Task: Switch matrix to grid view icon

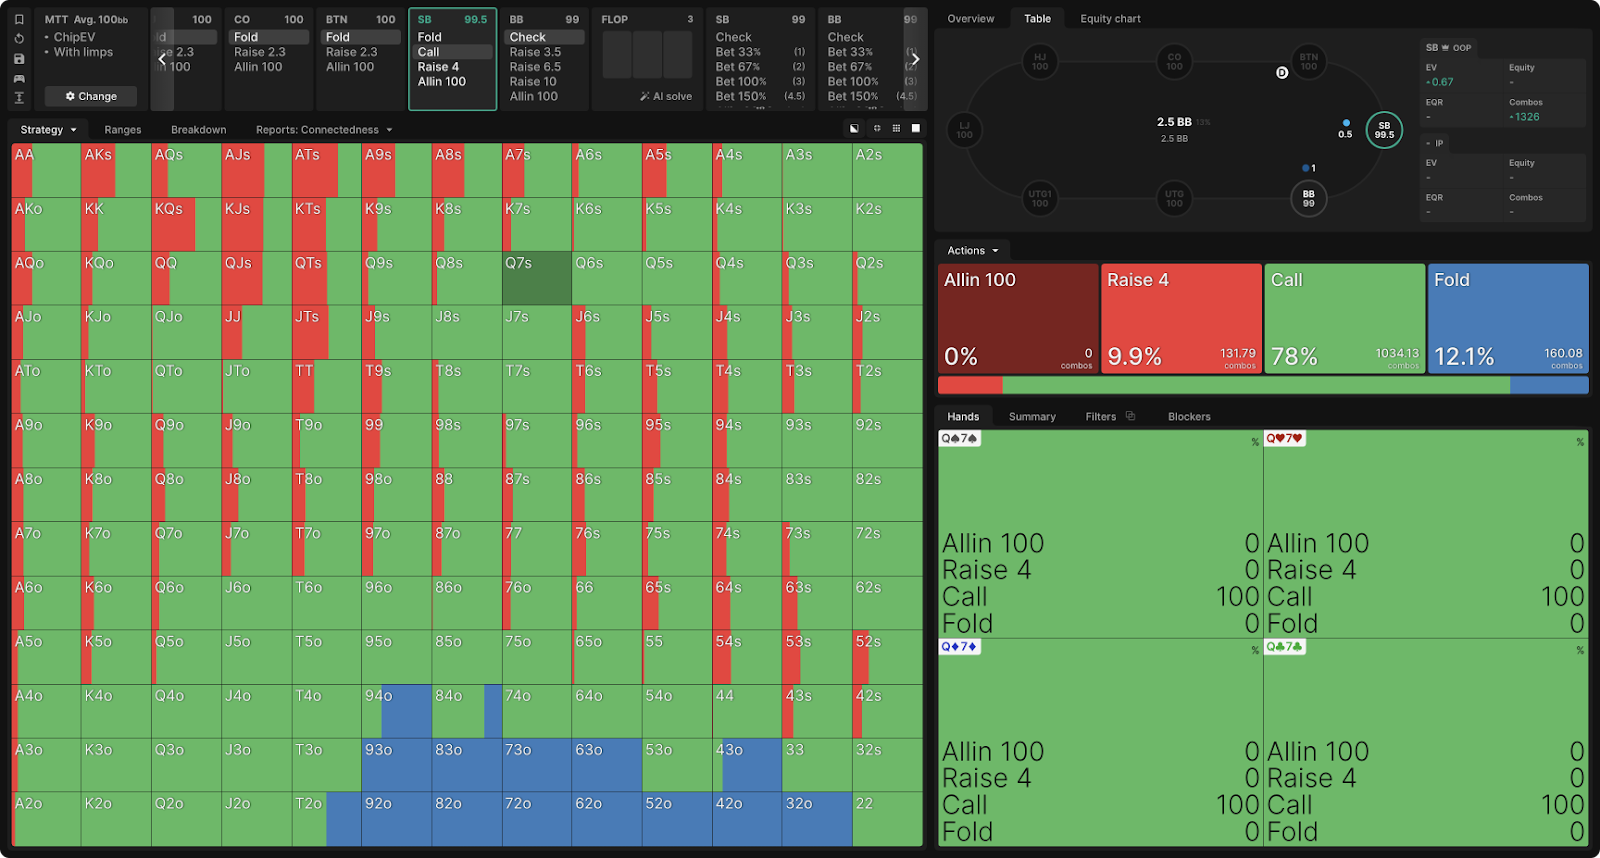Action: coord(896,129)
